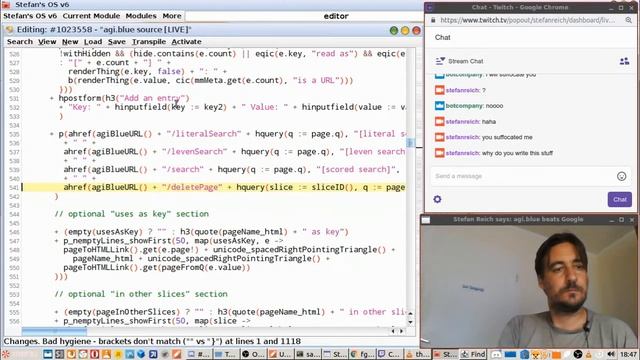The image size is (640, 360).
Task: Collapse the Stream Chat panel icon
Action: pyautogui.click(x=440, y=61)
